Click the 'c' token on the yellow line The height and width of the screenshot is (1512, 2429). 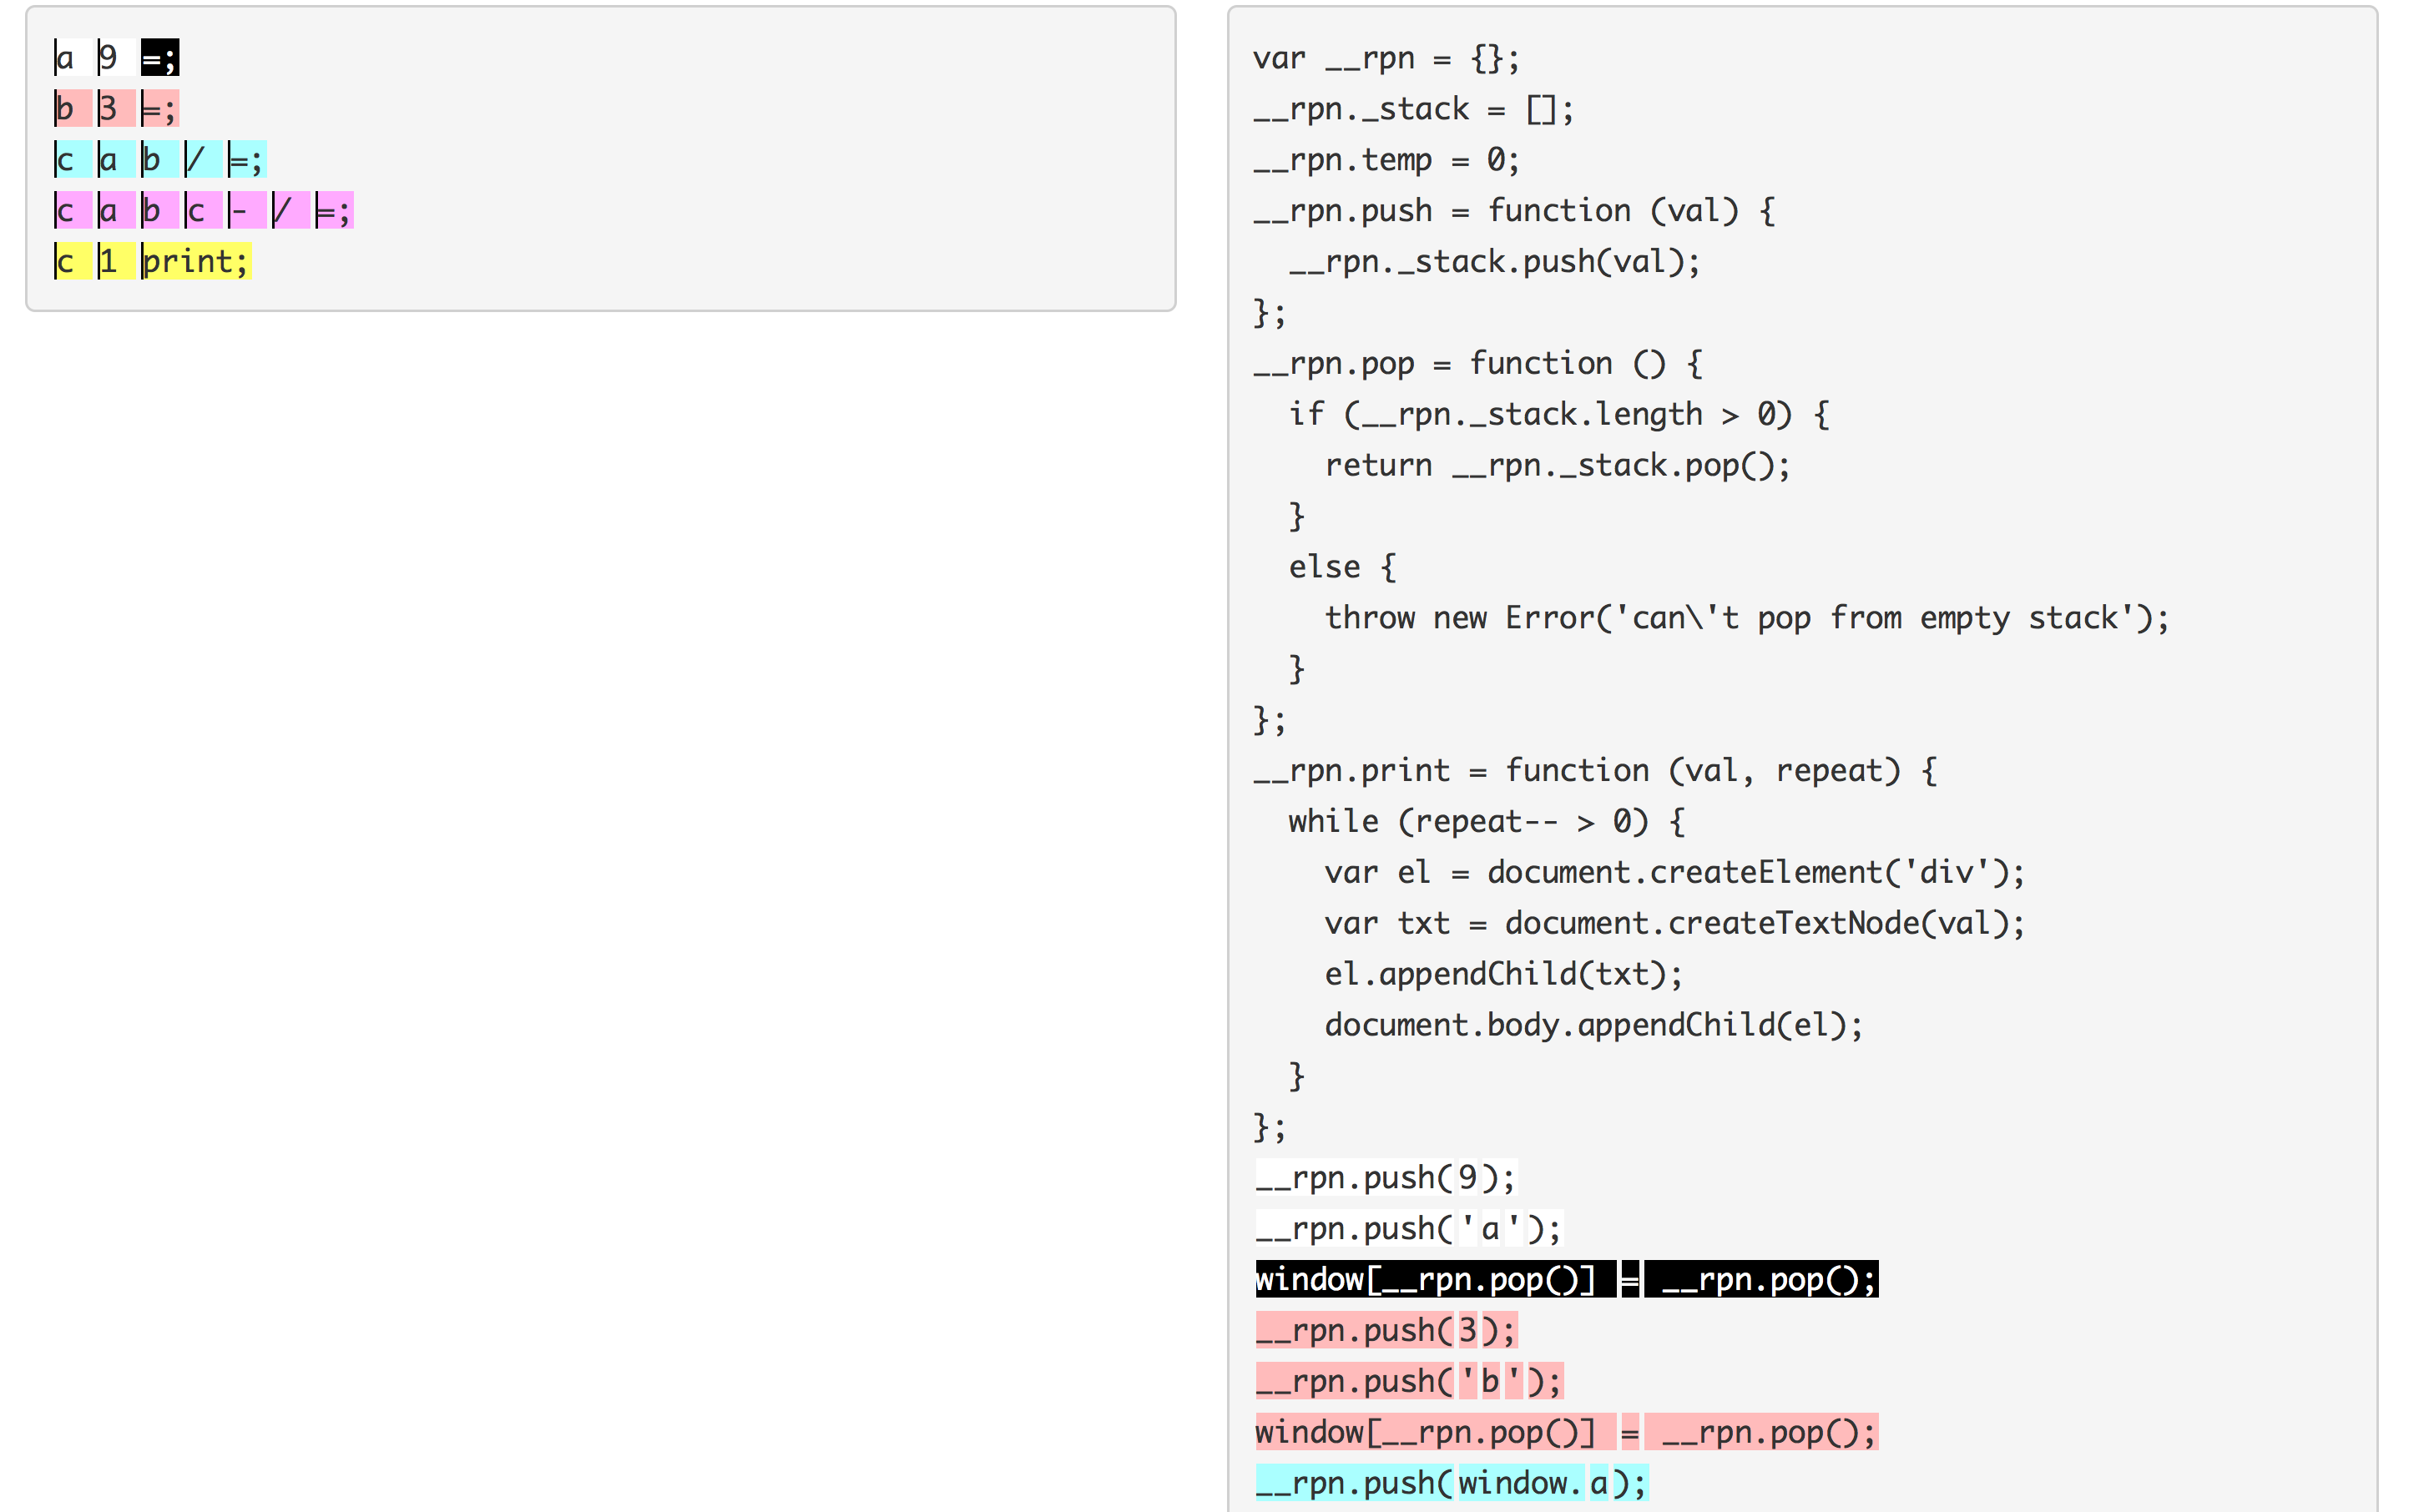pyautogui.click(x=73, y=261)
